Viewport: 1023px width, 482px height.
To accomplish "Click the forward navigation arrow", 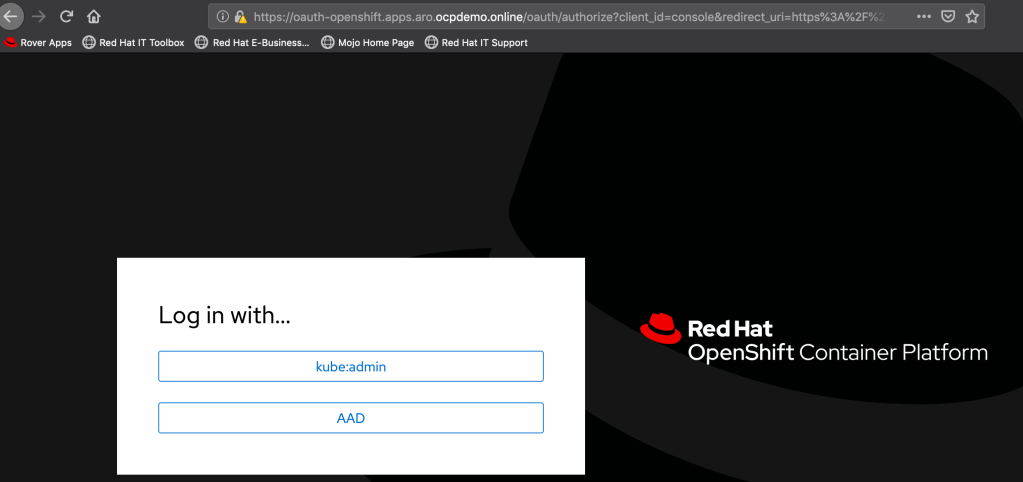I will [x=39, y=16].
